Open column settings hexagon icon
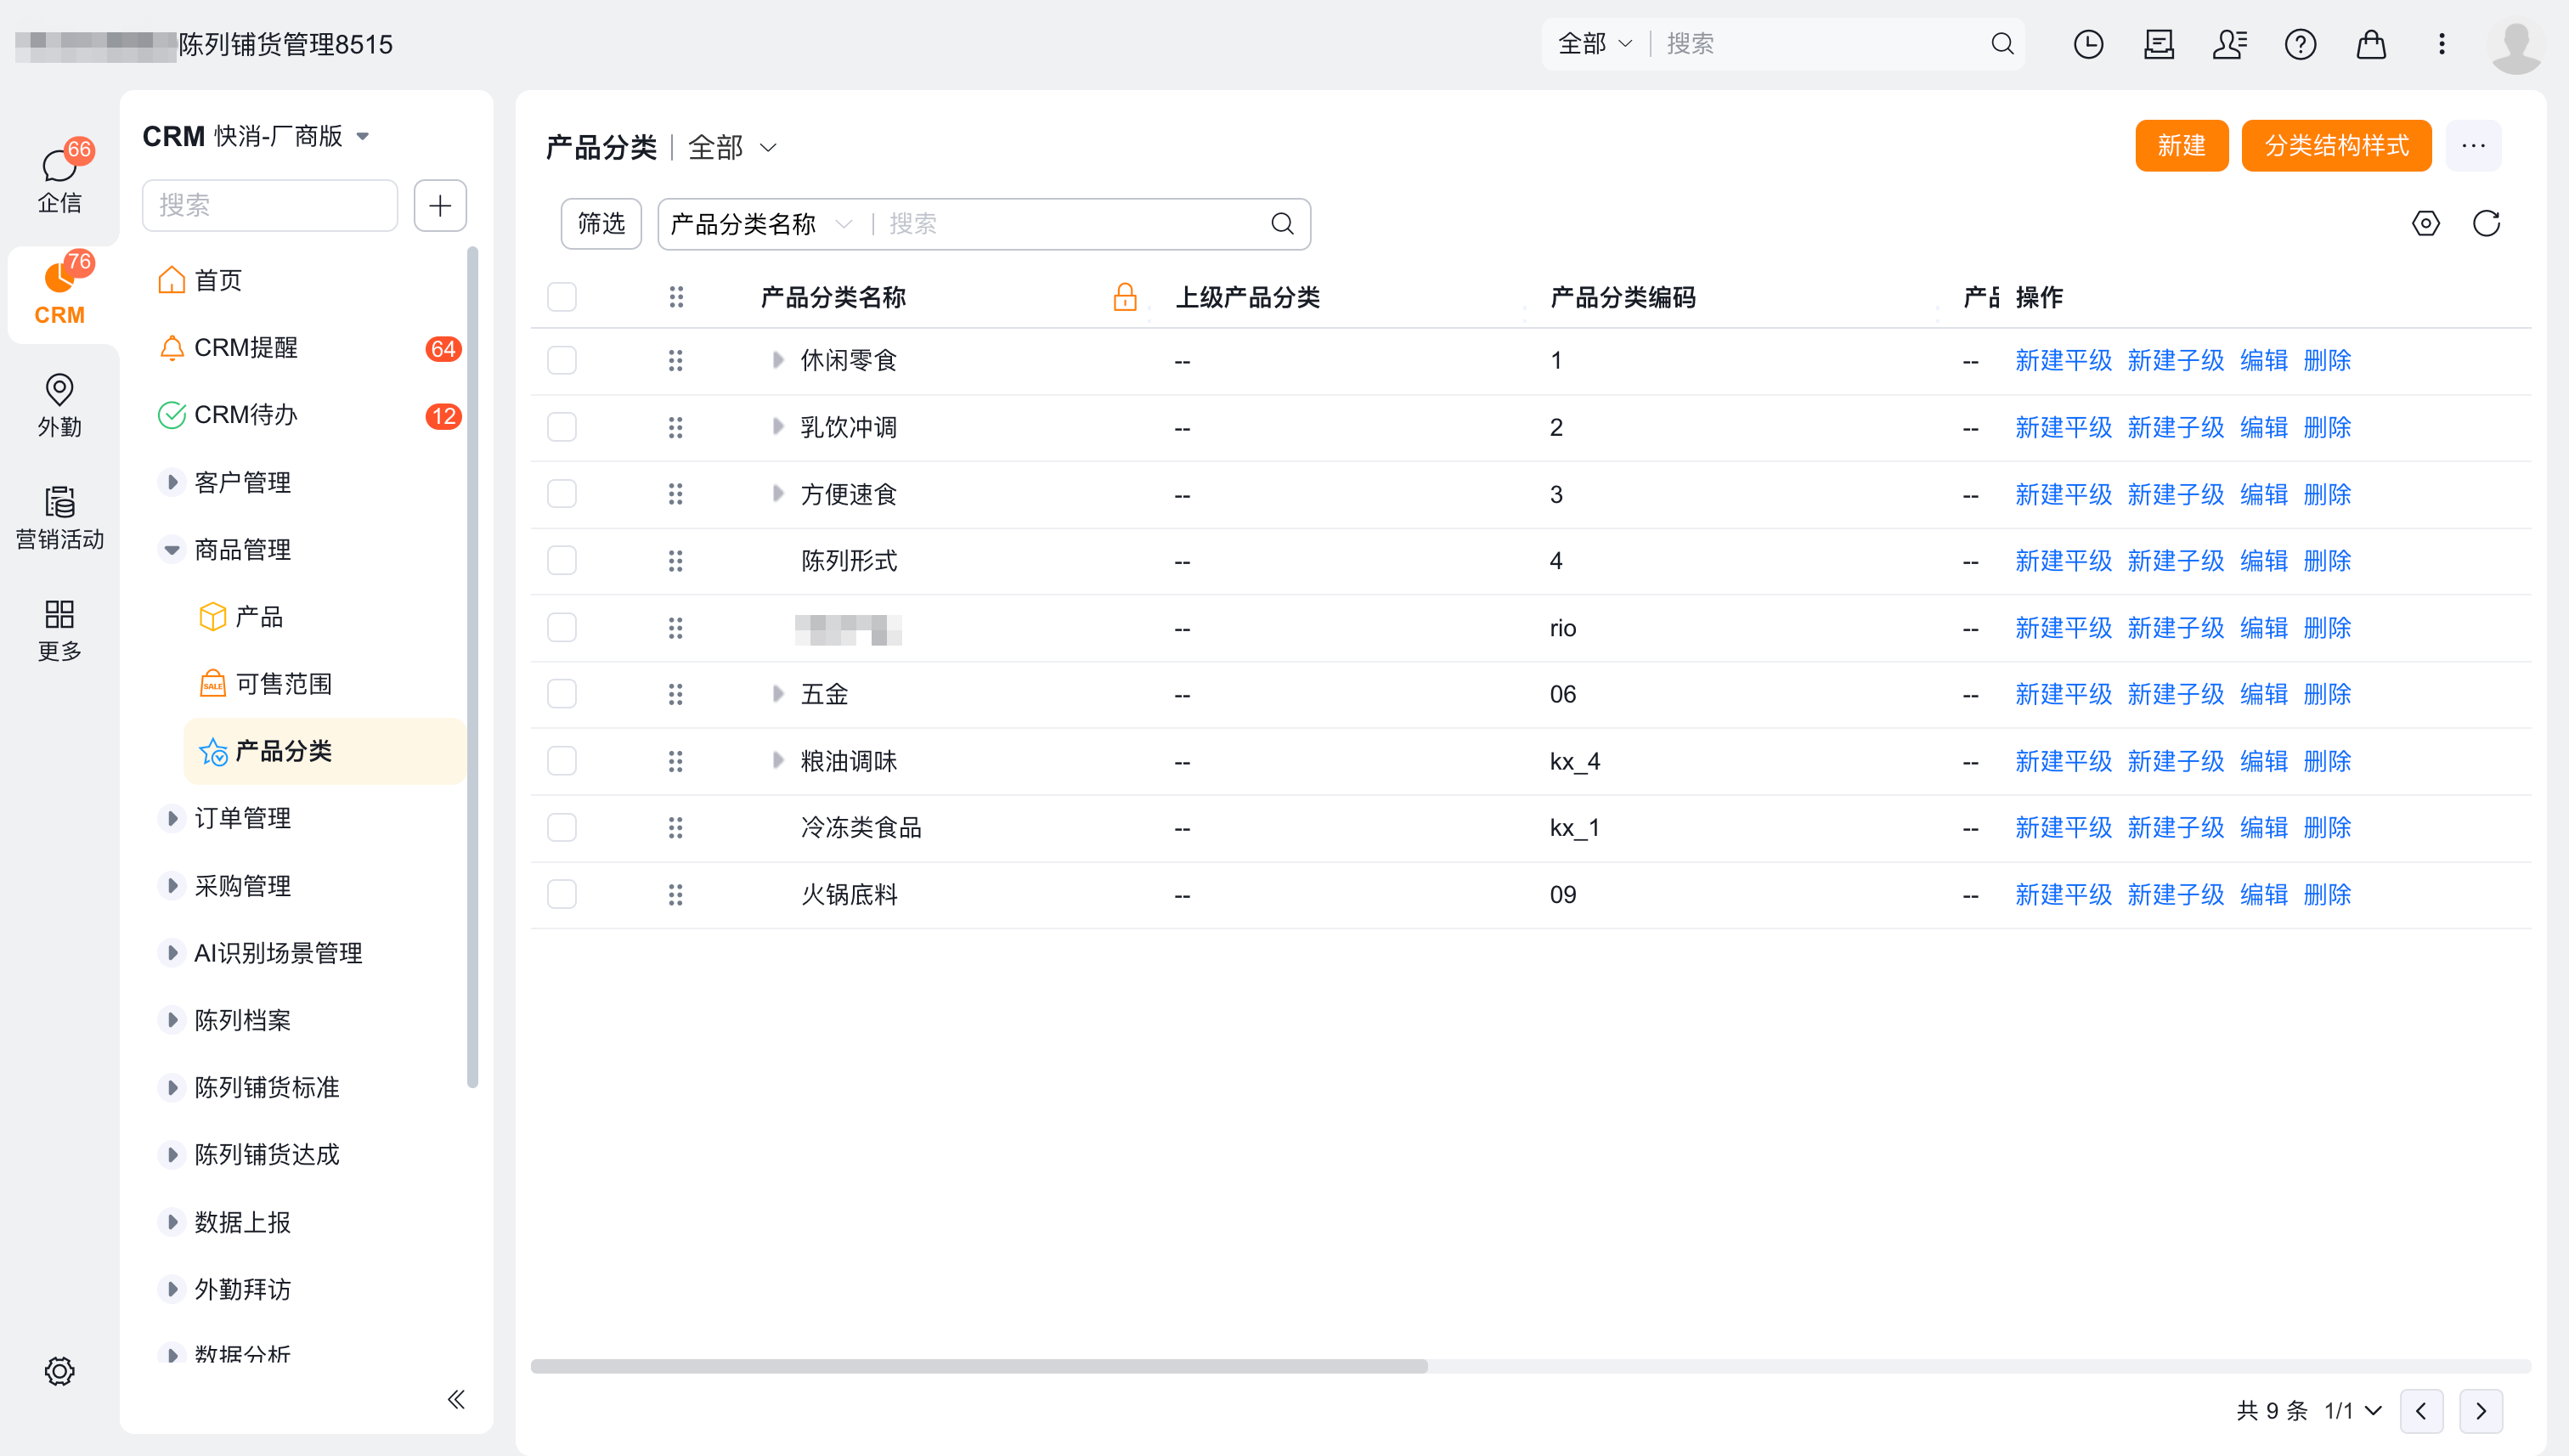 tap(2425, 223)
